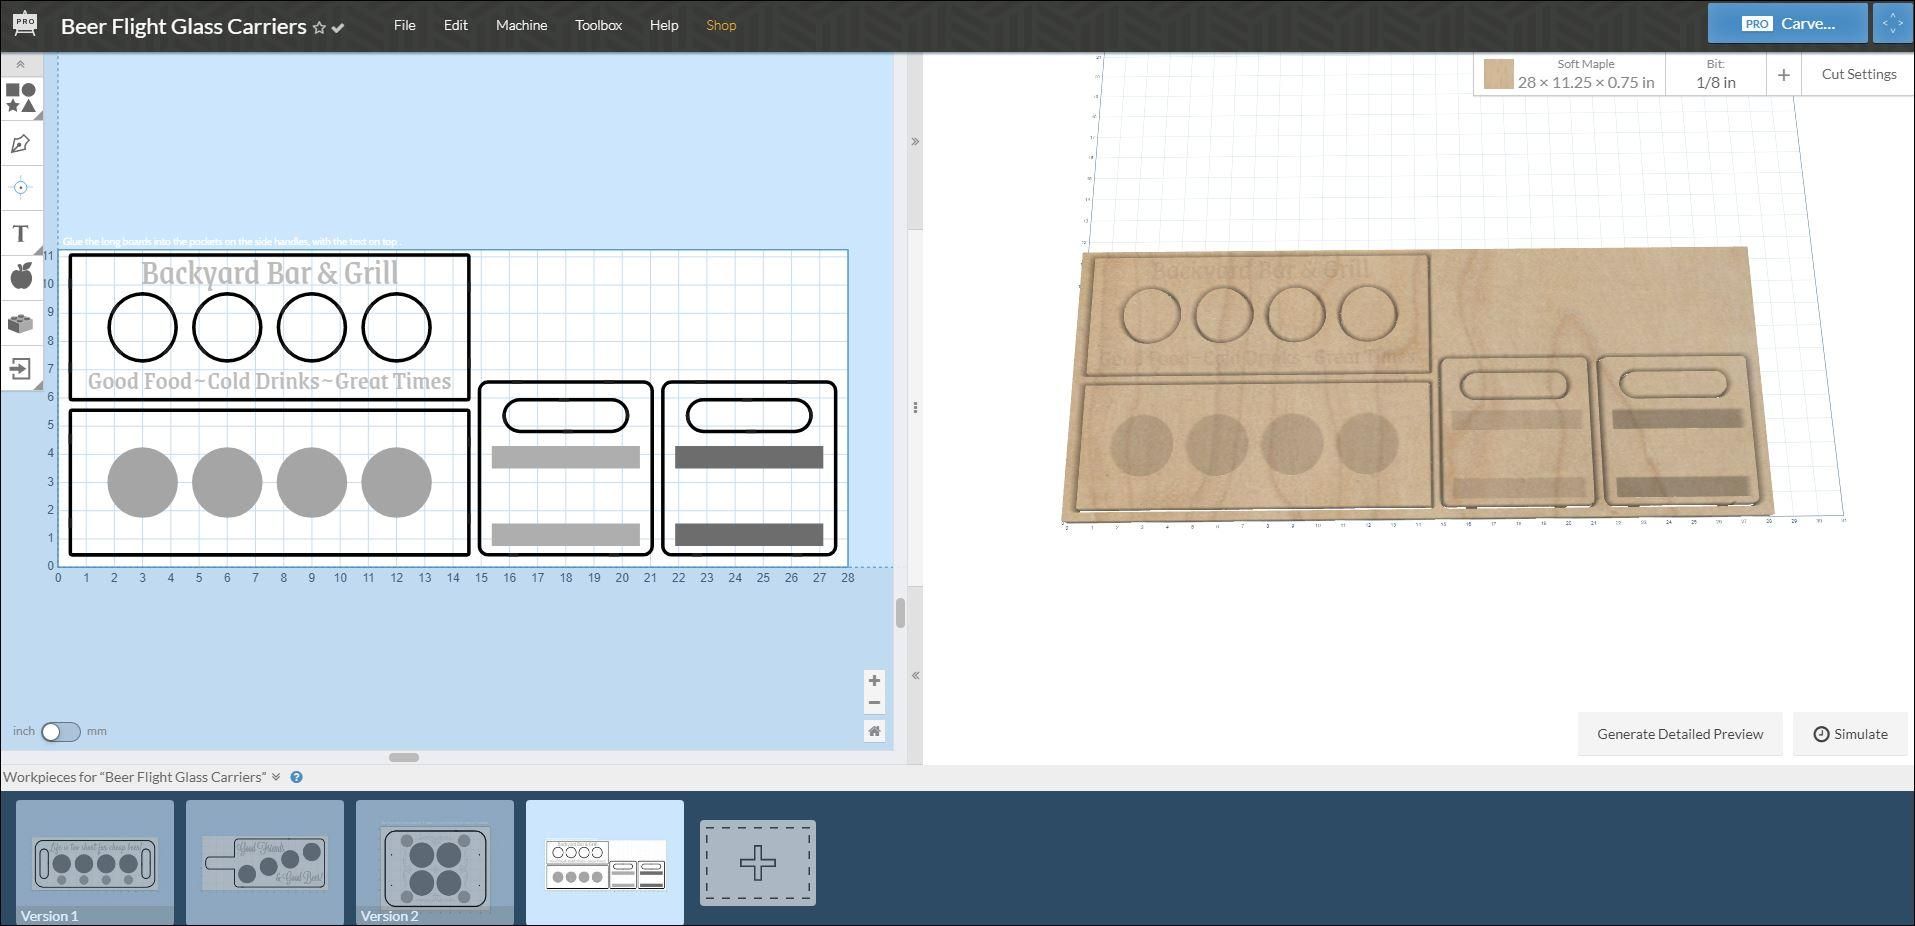Open the Machine menu

521,25
